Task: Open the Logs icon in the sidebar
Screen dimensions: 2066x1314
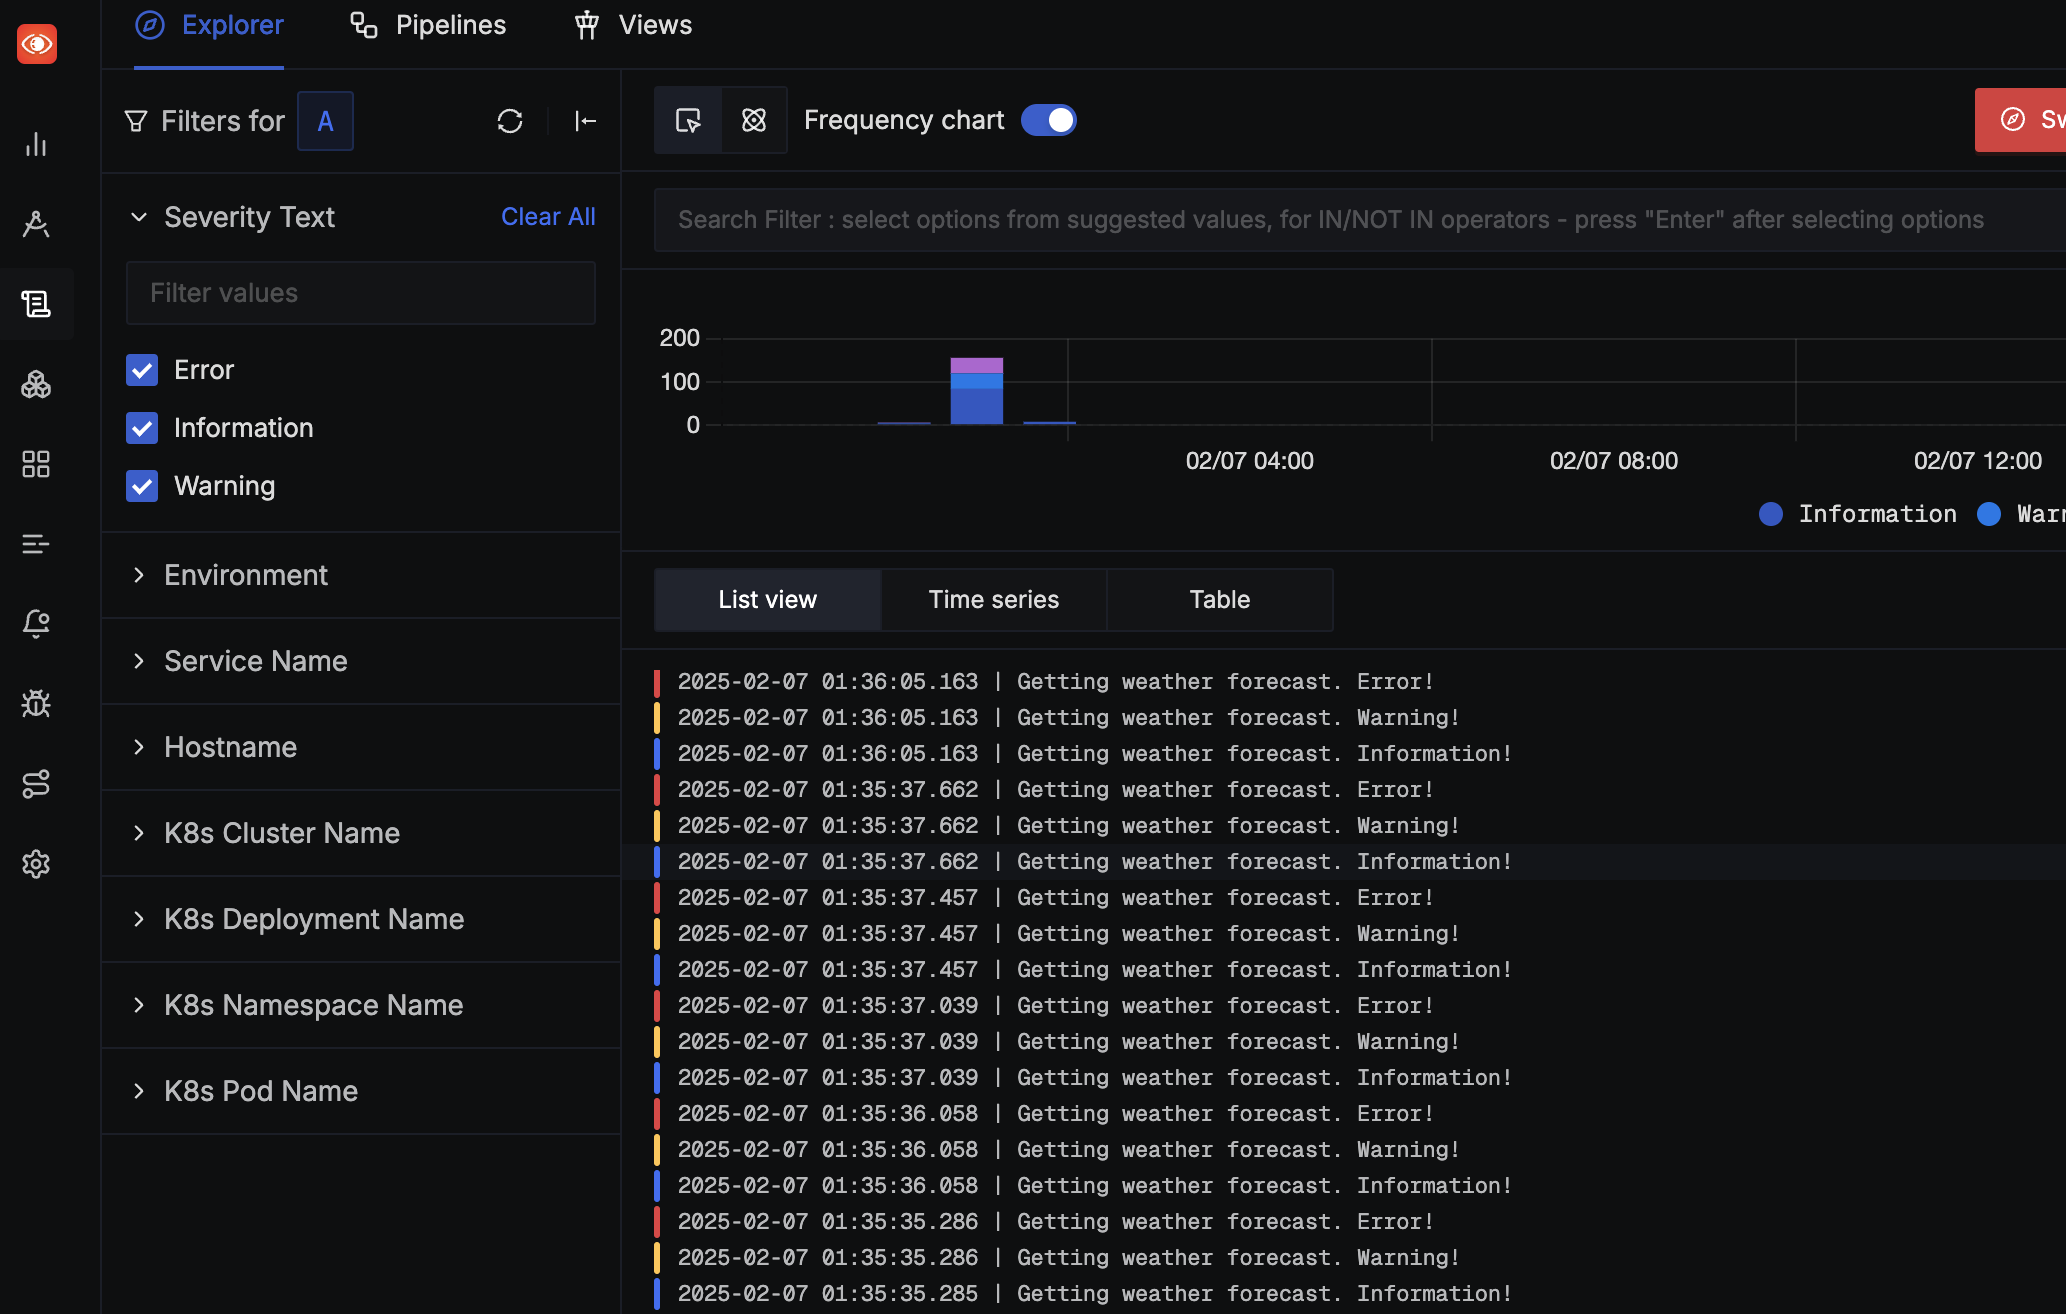Action: [x=37, y=304]
